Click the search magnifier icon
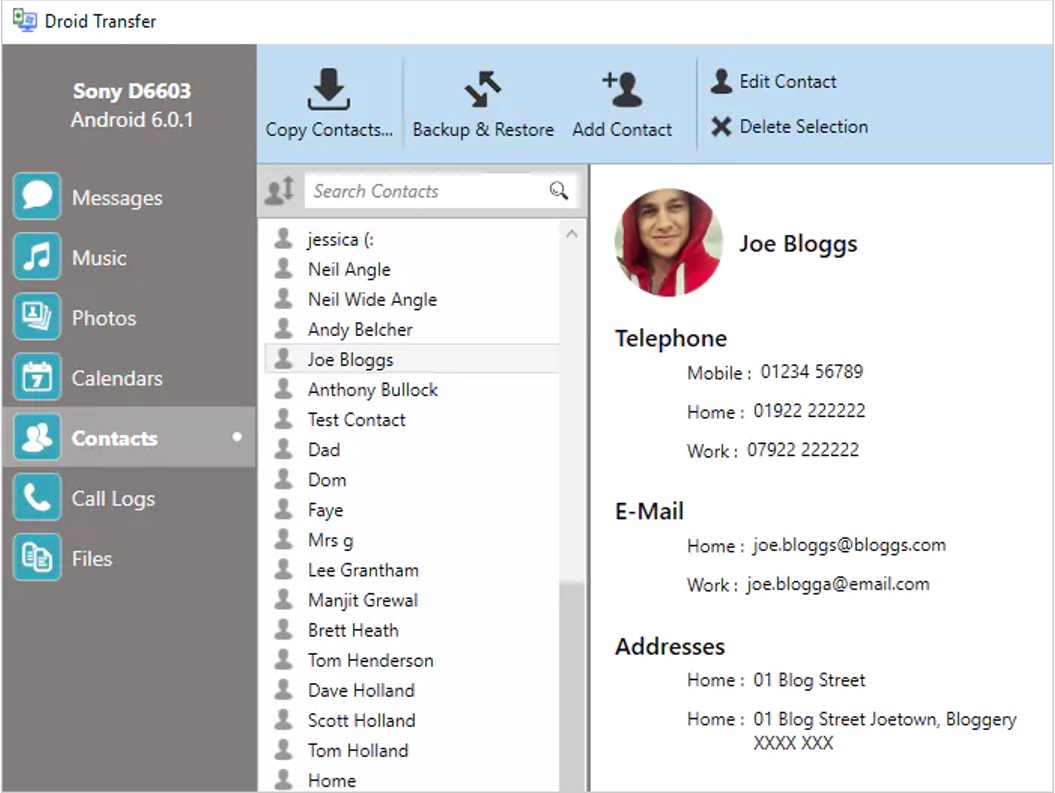This screenshot has height=793, width=1055. point(558,191)
